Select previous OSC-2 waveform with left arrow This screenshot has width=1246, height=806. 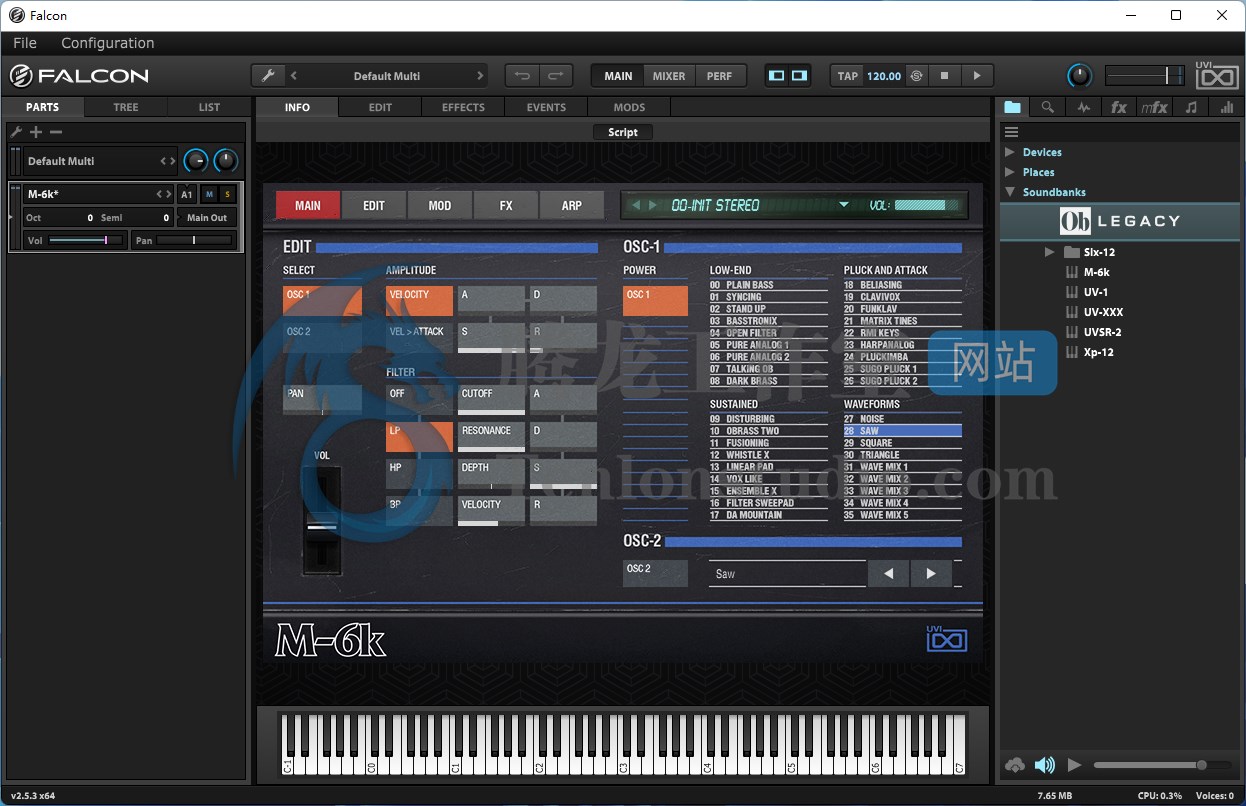pyautogui.click(x=889, y=573)
